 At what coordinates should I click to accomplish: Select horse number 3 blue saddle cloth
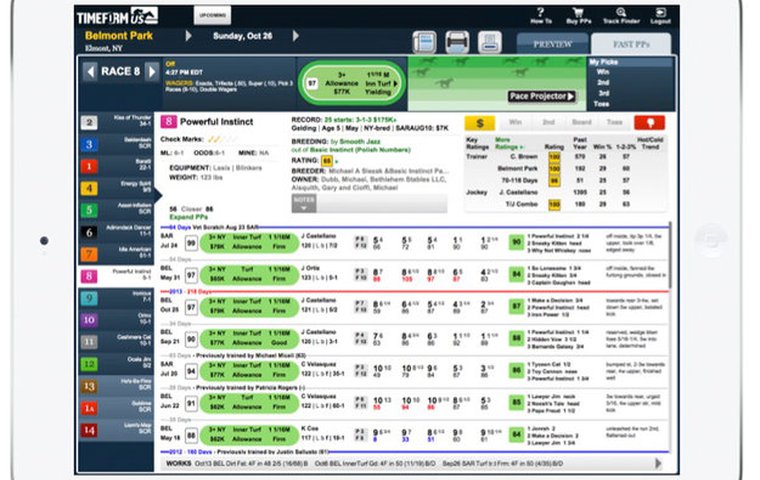(89, 144)
